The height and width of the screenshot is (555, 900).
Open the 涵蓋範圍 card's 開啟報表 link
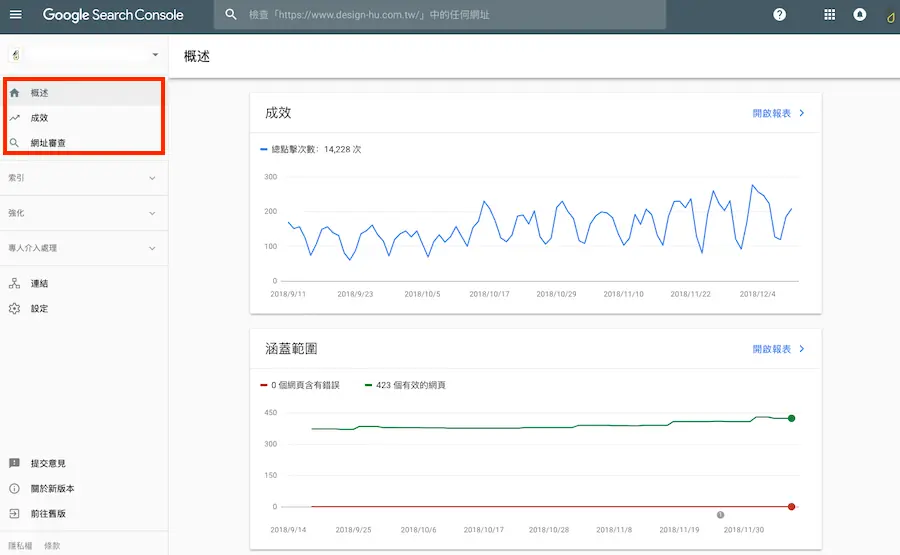771,349
